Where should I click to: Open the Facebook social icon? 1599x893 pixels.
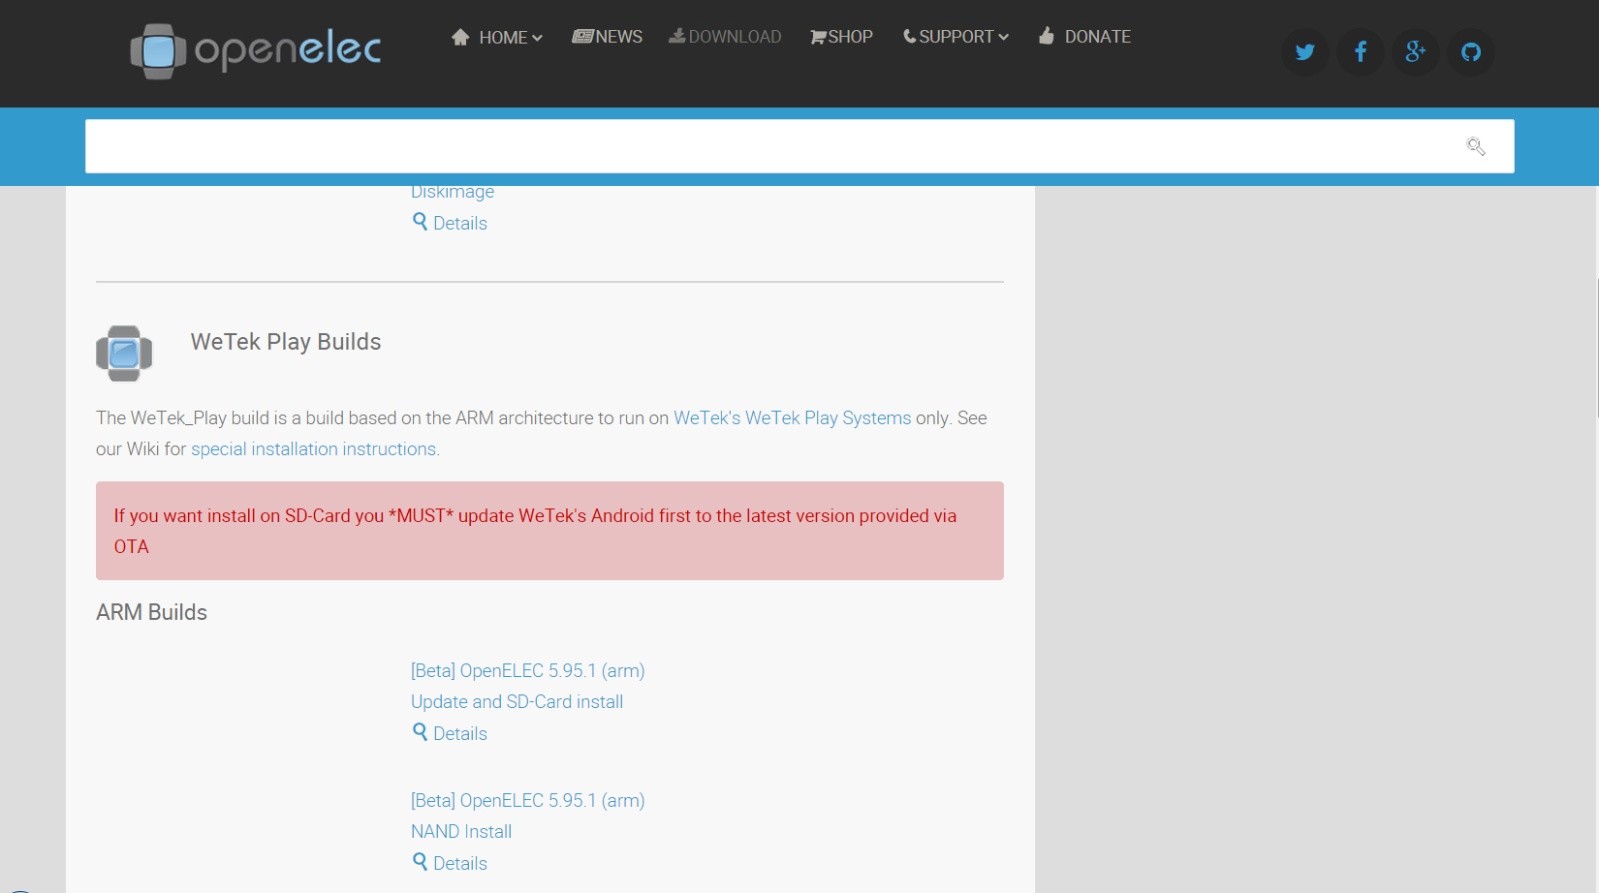point(1360,52)
